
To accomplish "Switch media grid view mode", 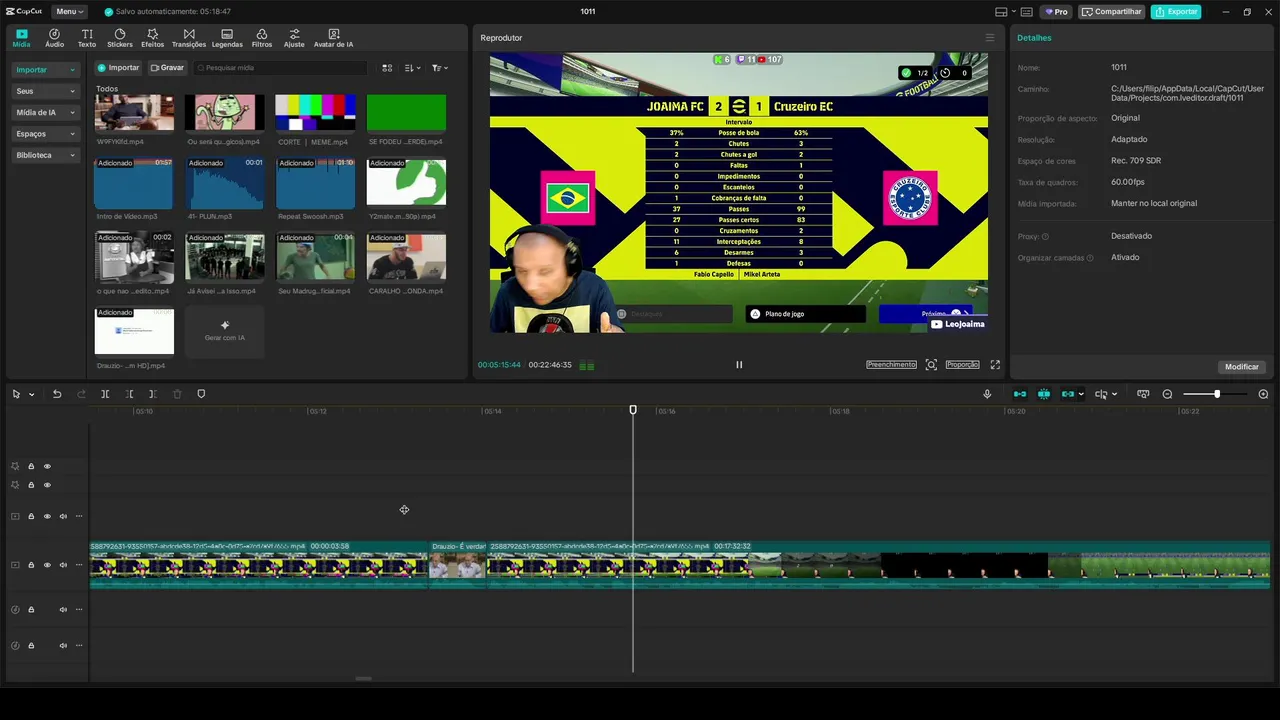I will point(388,68).
